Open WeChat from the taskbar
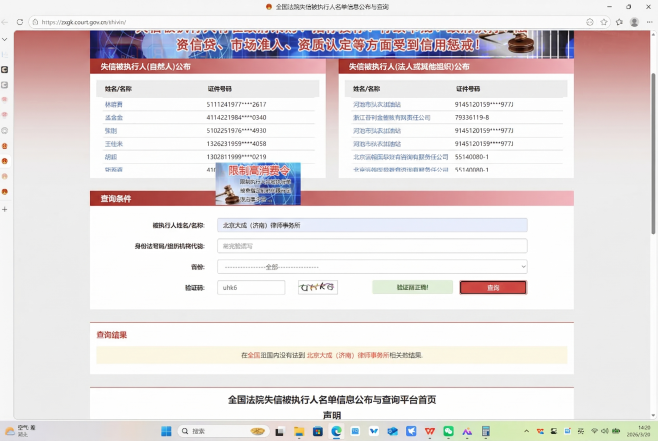Image resolution: width=658 pixels, height=441 pixels. tap(448, 431)
